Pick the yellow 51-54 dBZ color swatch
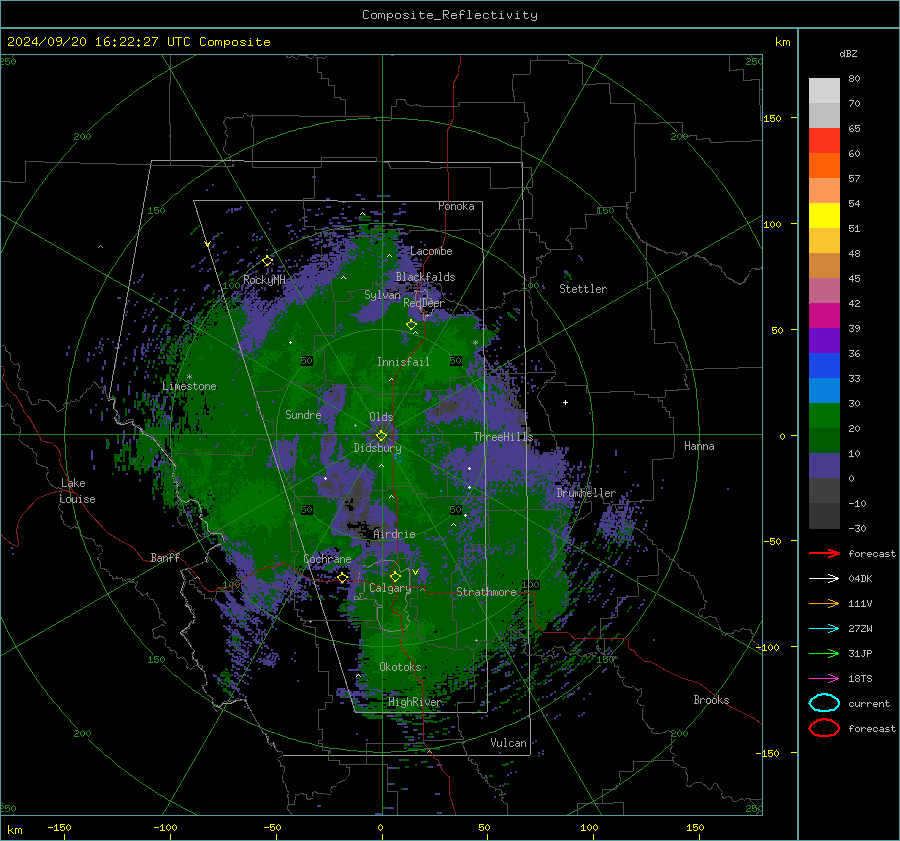The image size is (900, 841). pyautogui.click(x=824, y=216)
